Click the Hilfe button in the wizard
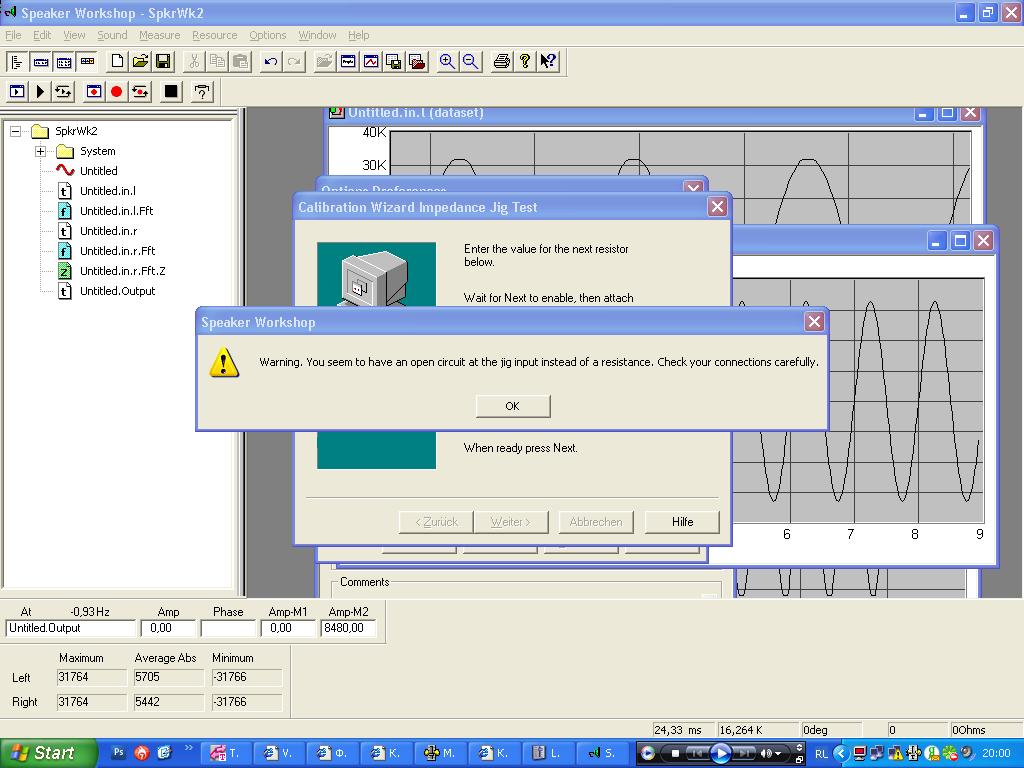 tap(682, 522)
